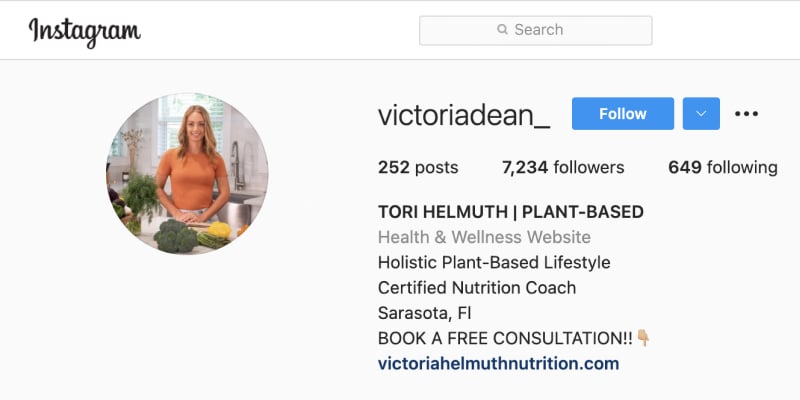Open the 649 following list

coord(723,167)
